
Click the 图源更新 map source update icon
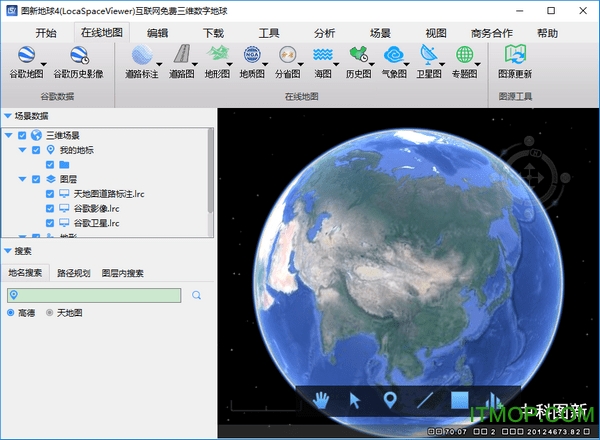click(x=515, y=54)
